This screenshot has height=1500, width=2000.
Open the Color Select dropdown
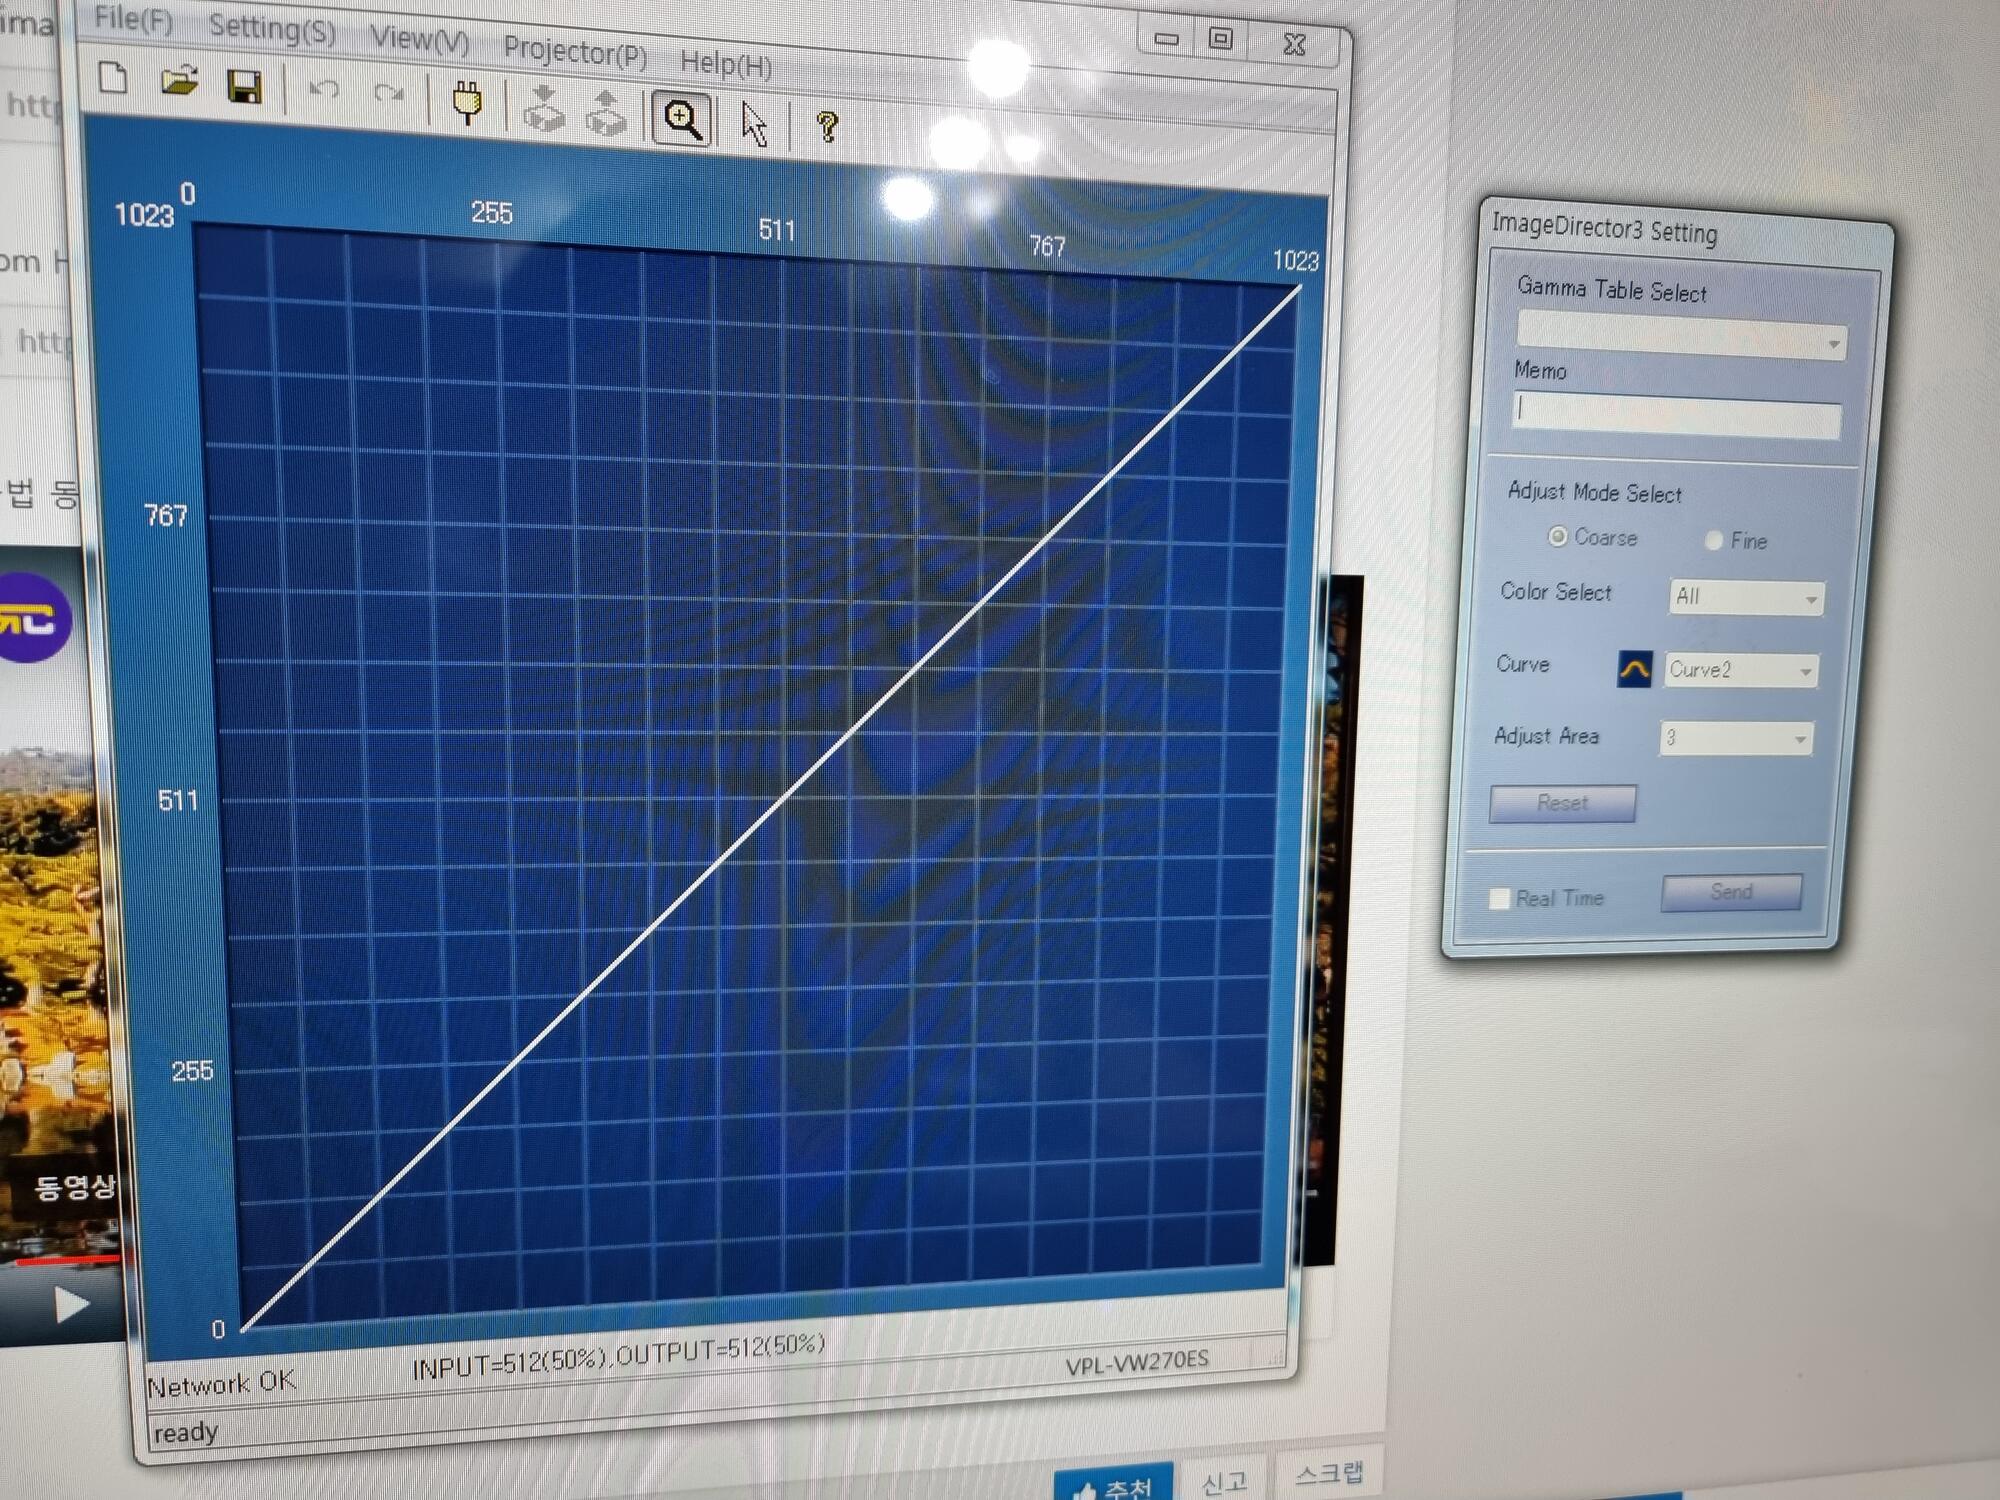pyautogui.click(x=1810, y=600)
